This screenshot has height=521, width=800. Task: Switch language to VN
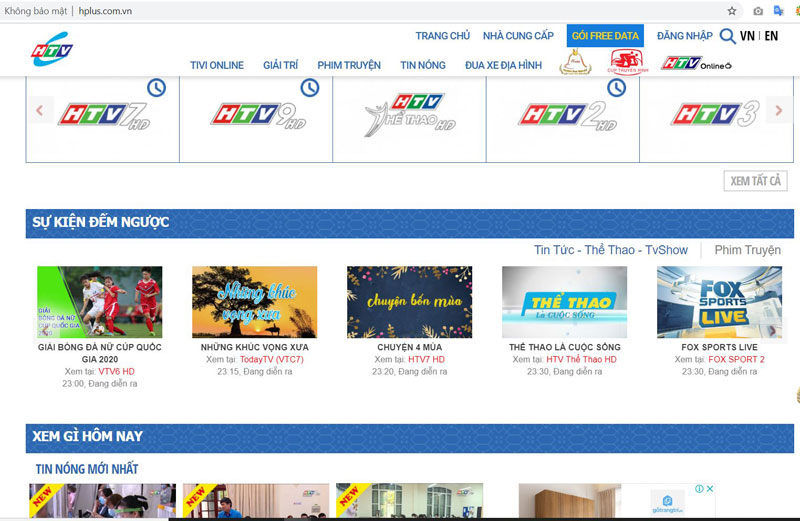[747, 36]
